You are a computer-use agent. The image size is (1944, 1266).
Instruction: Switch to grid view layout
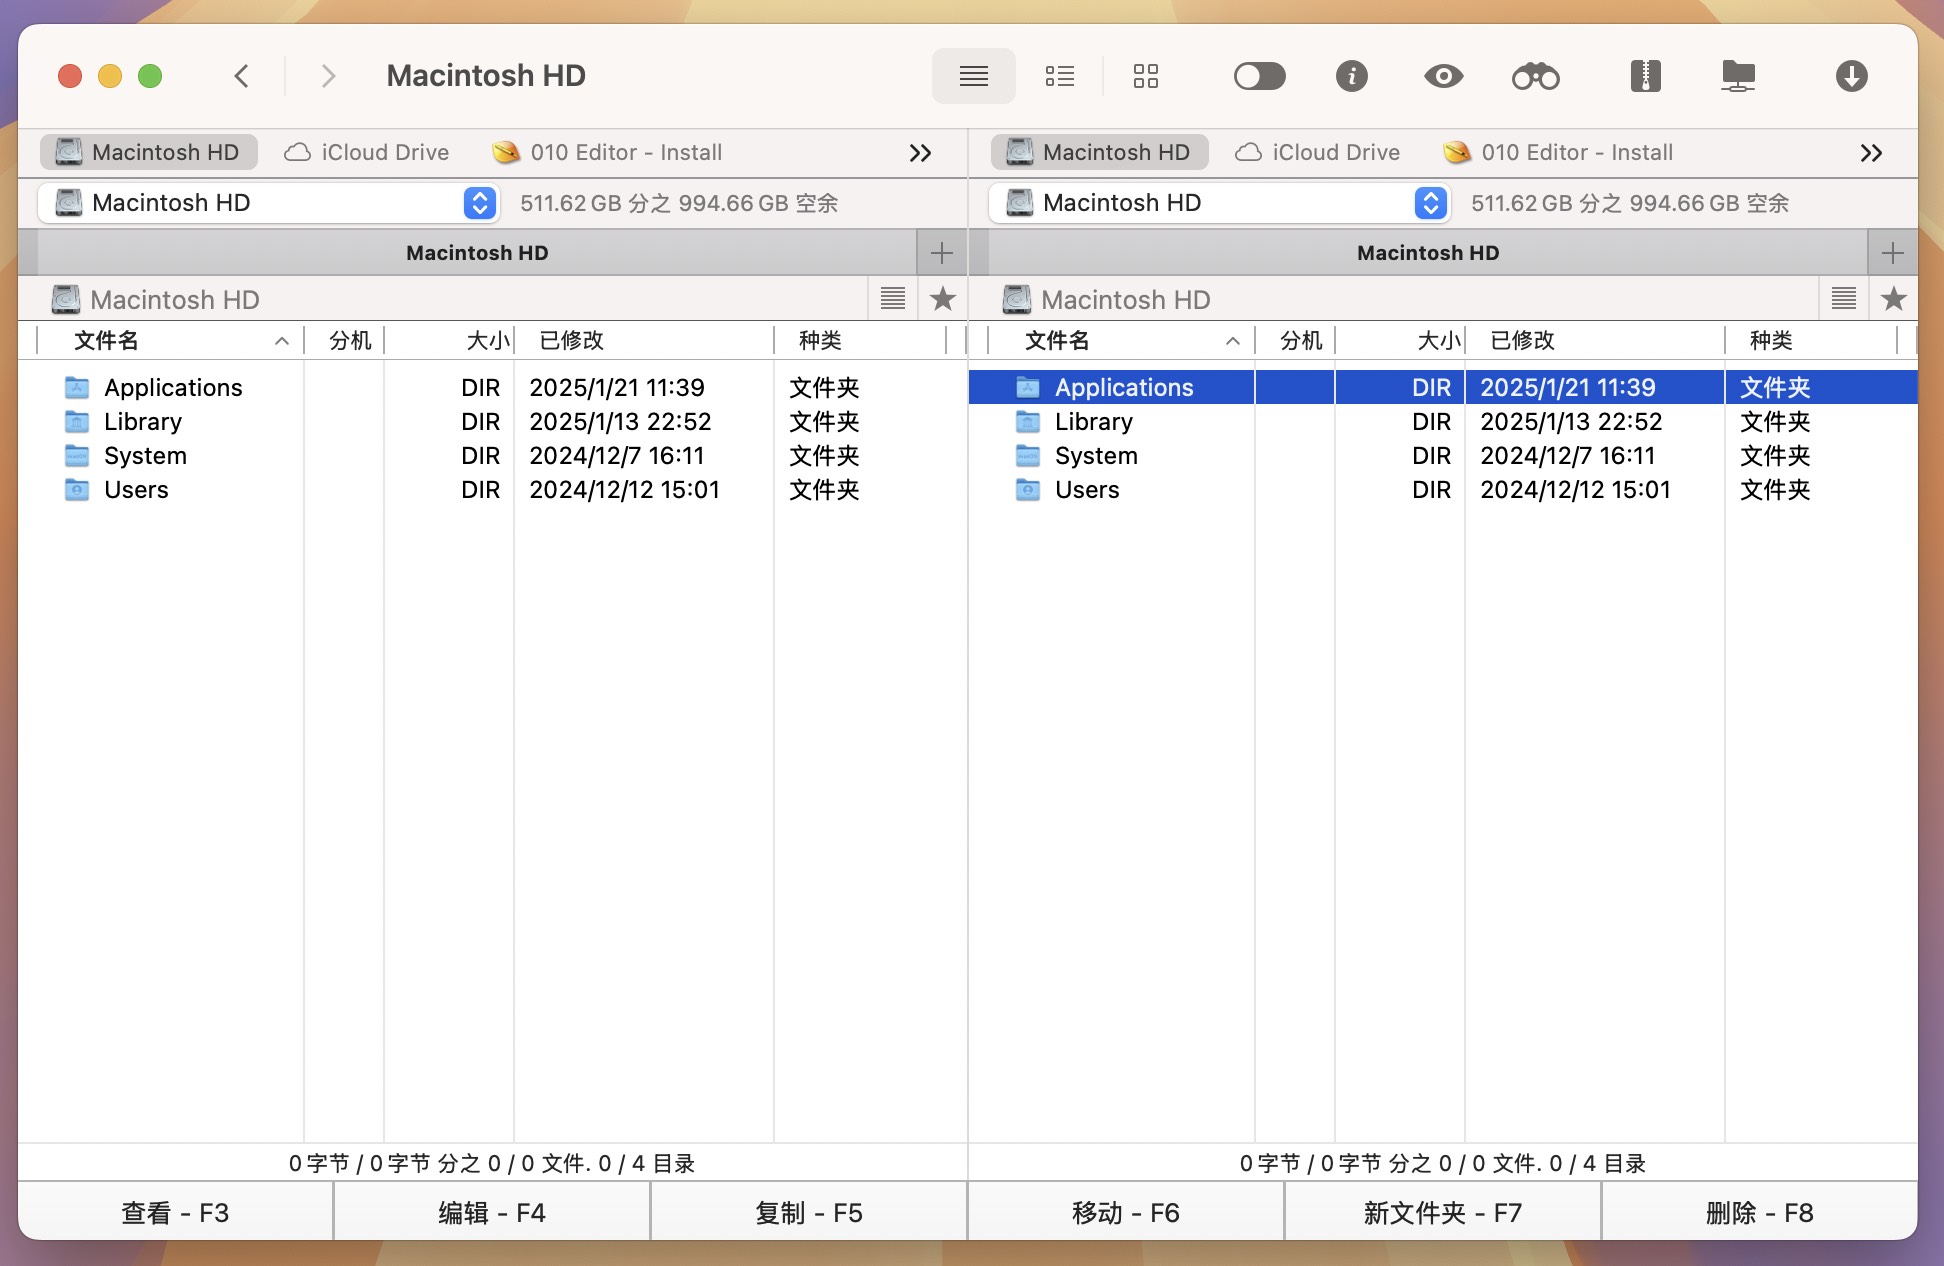click(1146, 75)
